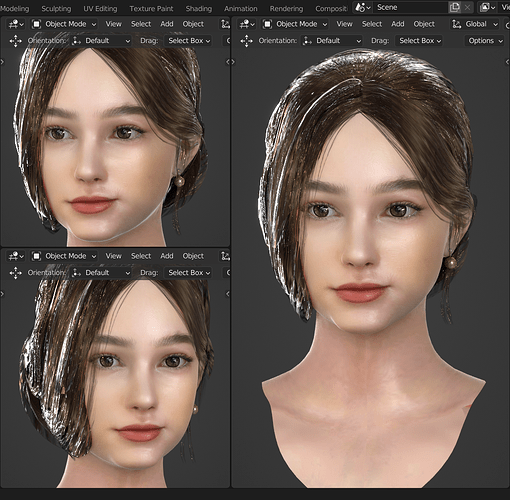Screen dimensions: 510x500
Task: Switch to the UV Editing workspace tab
Action: click(x=100, y=9)
